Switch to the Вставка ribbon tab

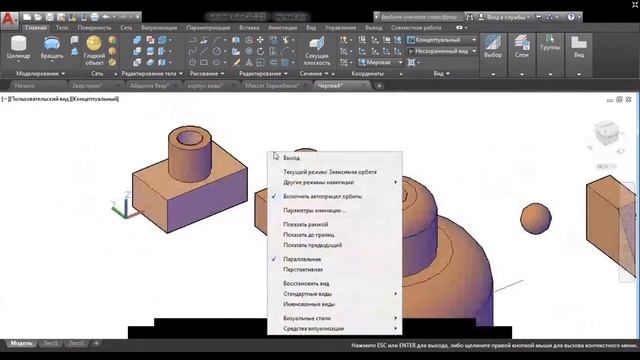[x=249, y=28]
